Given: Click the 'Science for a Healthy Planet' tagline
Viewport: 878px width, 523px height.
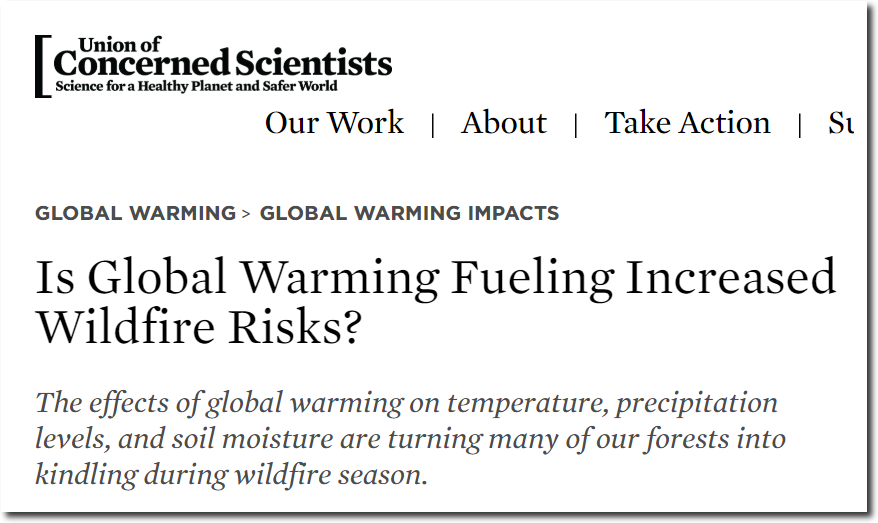Looking at the screenshot, I should pos(196,86).
